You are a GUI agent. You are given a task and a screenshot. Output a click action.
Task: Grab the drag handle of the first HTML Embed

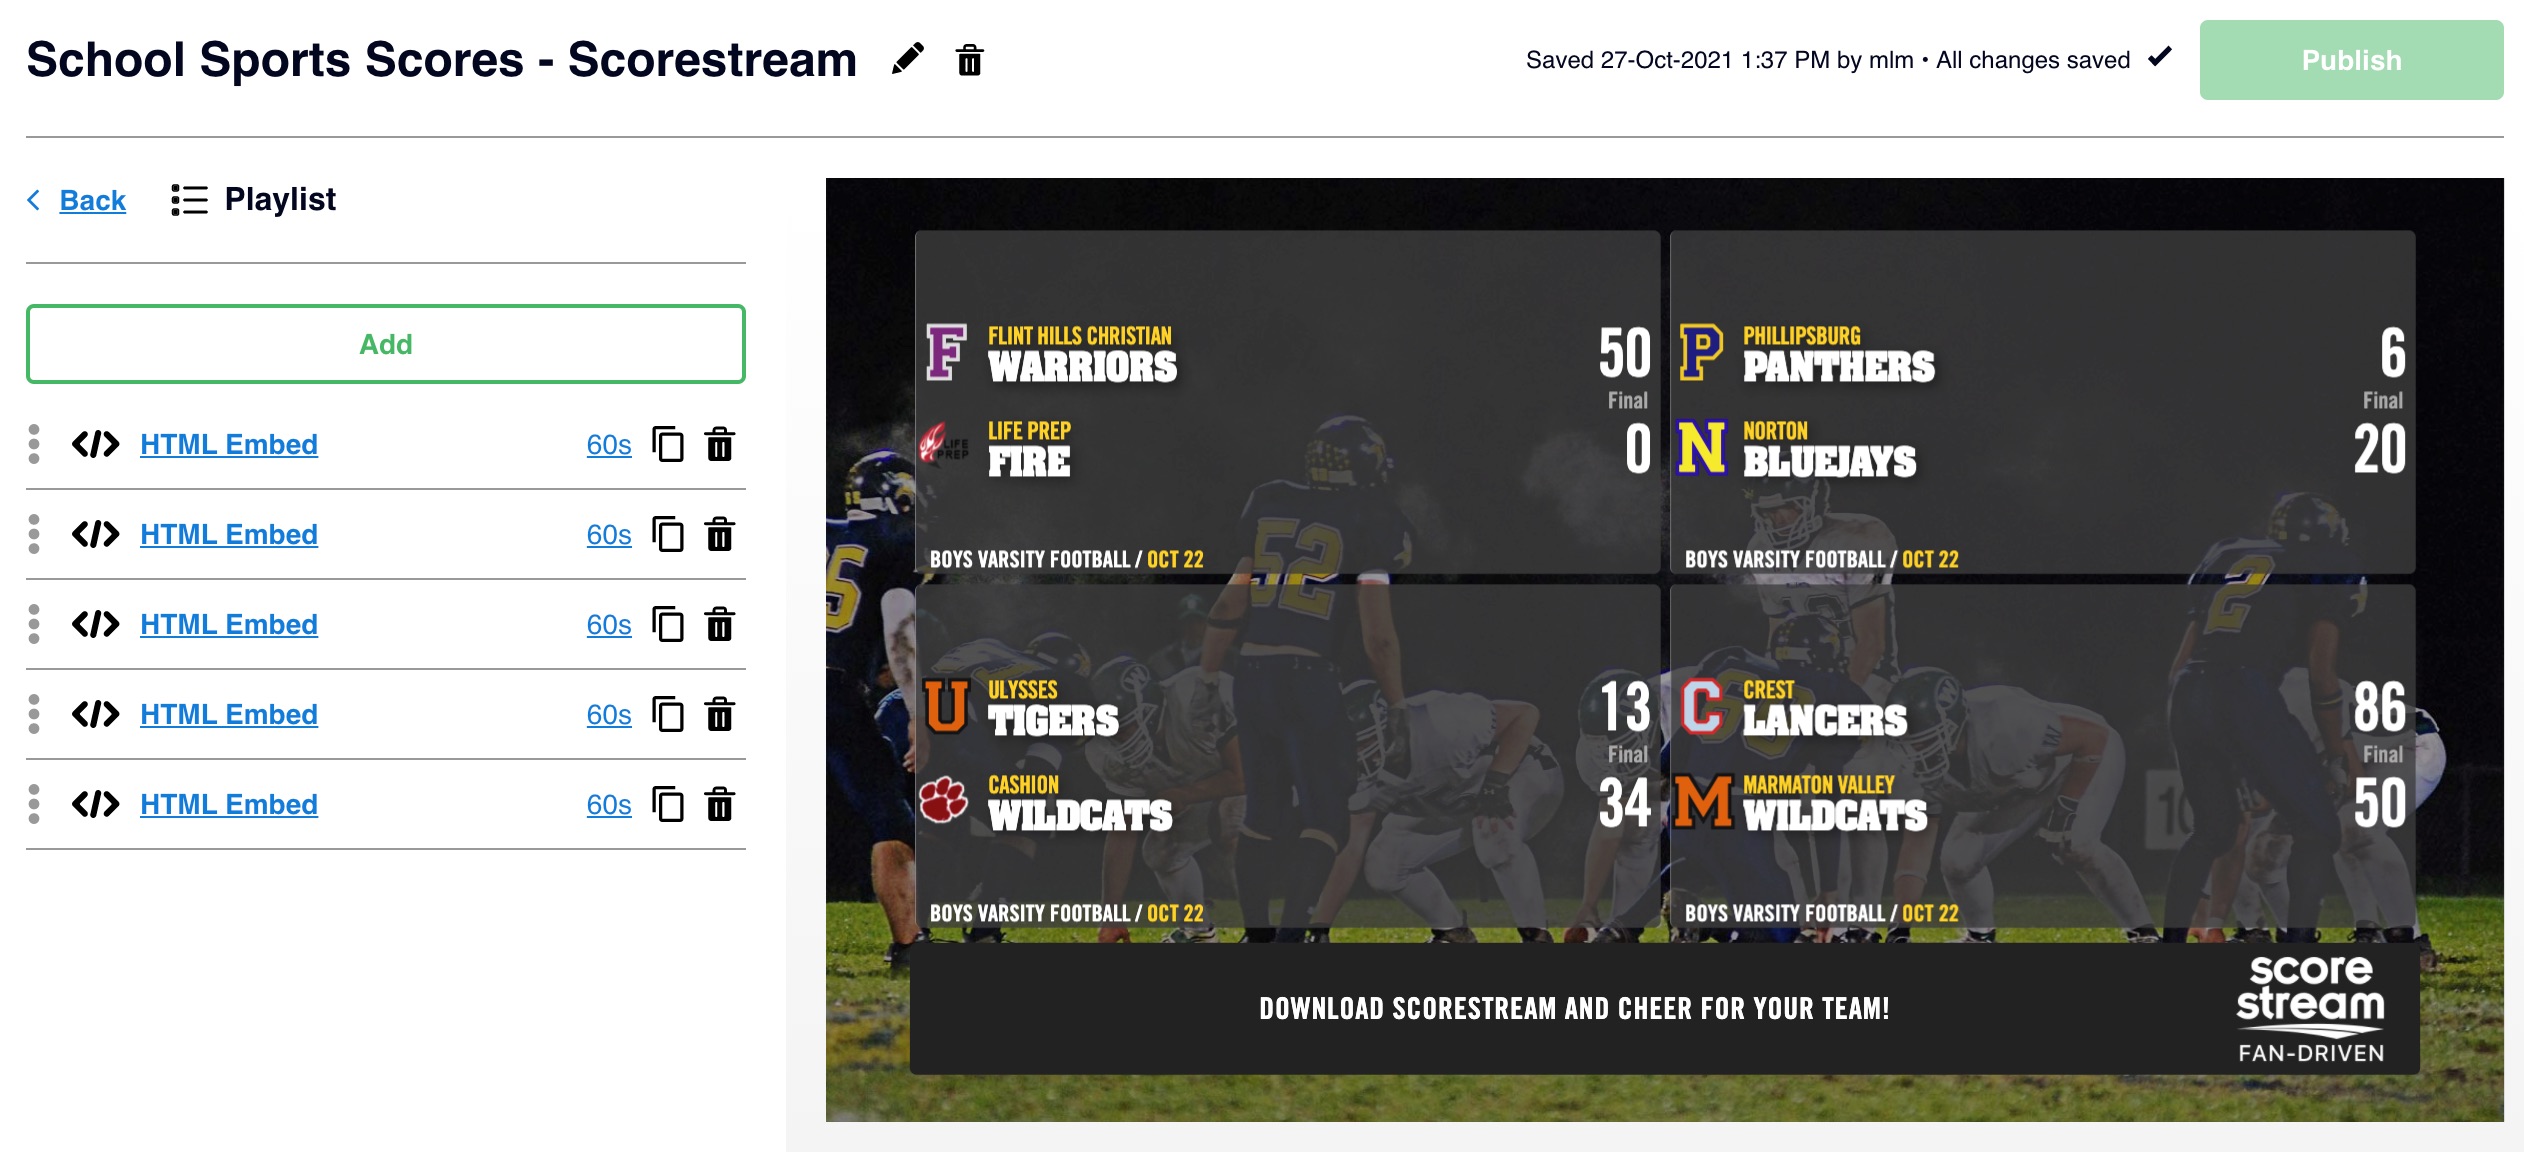click(x=34, y=444)
